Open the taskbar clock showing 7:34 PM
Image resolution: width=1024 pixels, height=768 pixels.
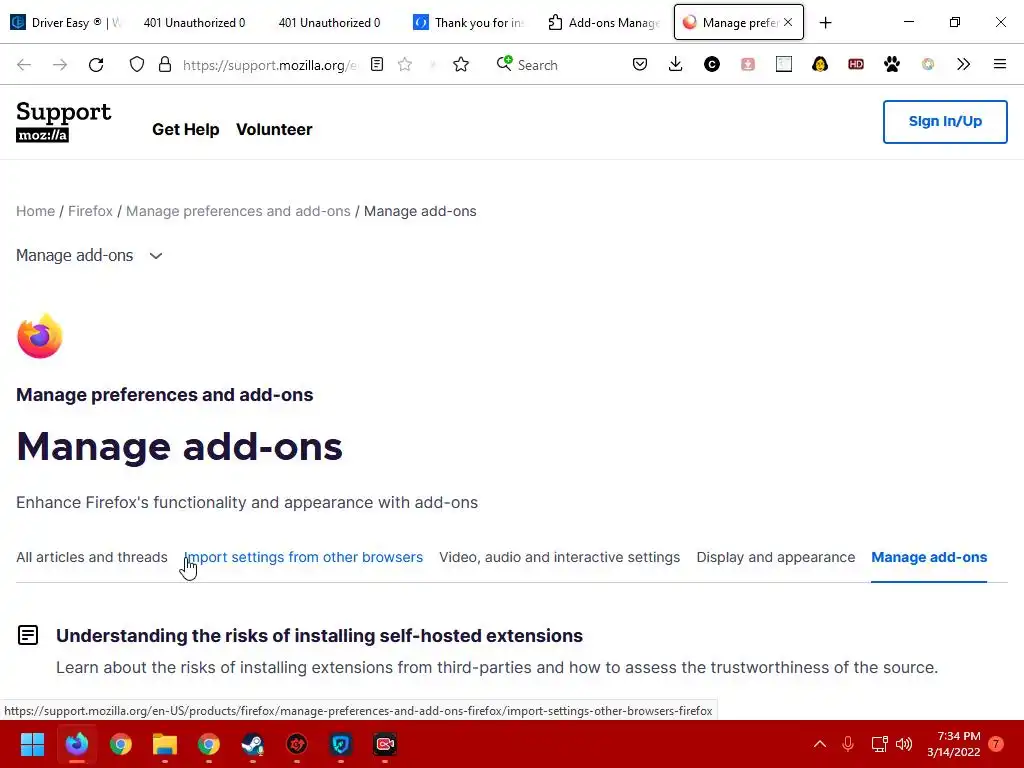953,744
